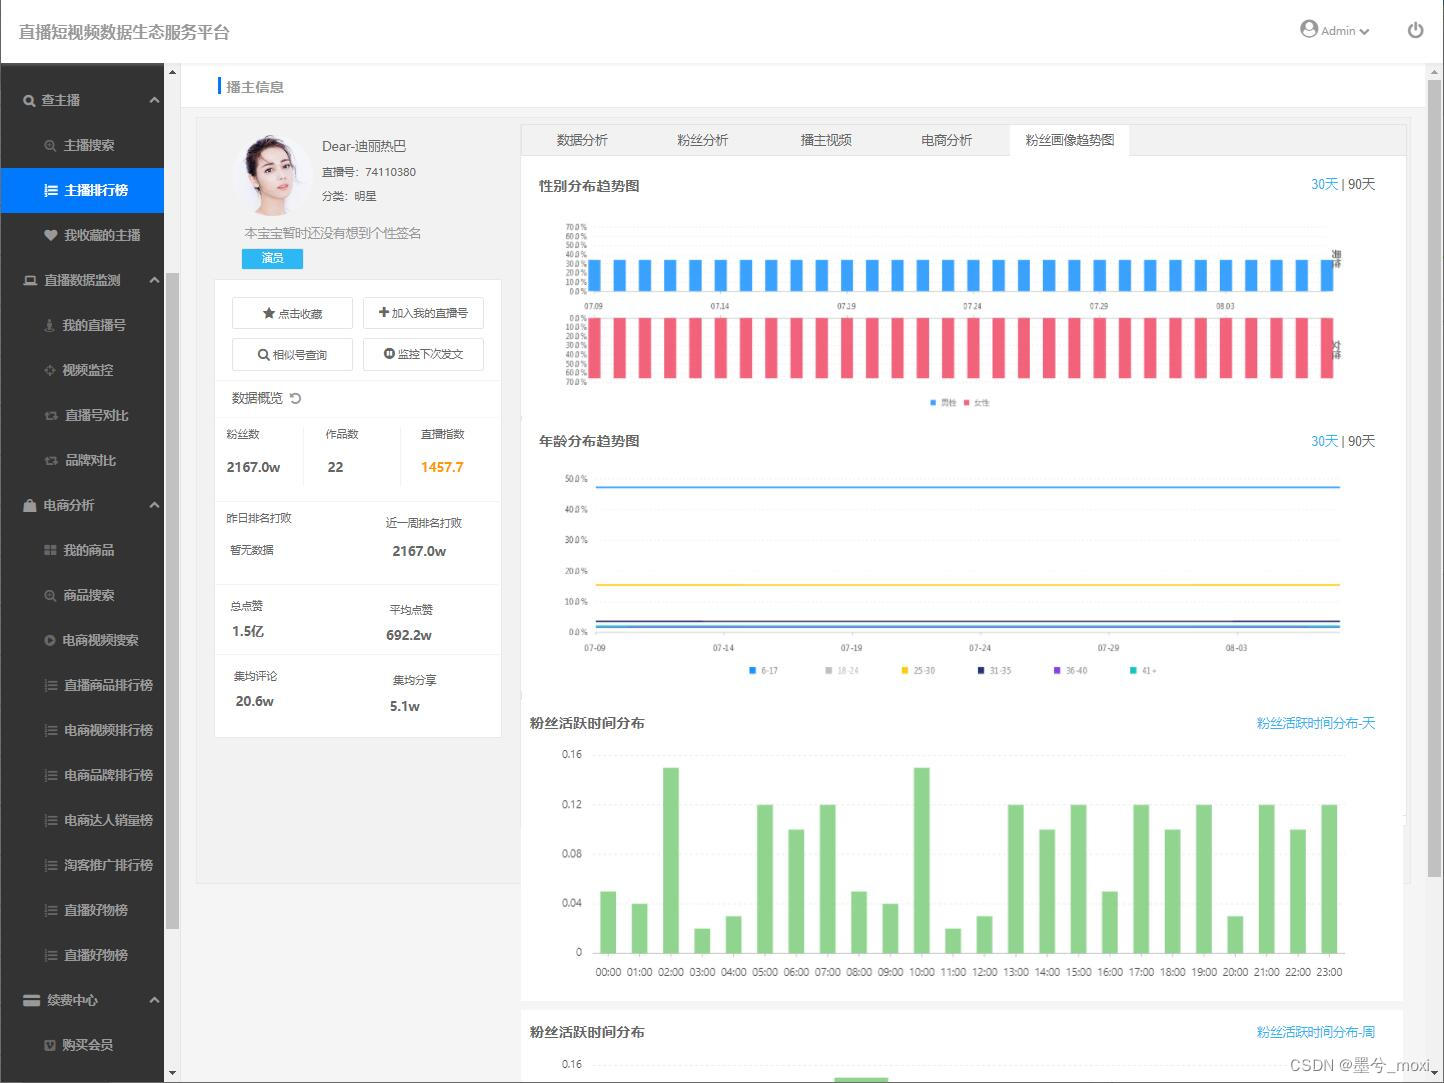Image resolution: width=1444 pixels, height=1083 pixels.
Task: Click the refresh icon beside 数据概览
Action: [x=295, y=398]
